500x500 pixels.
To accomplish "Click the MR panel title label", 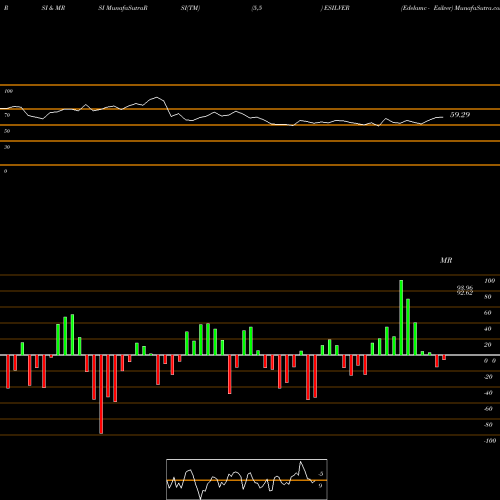I will (446, 260).
